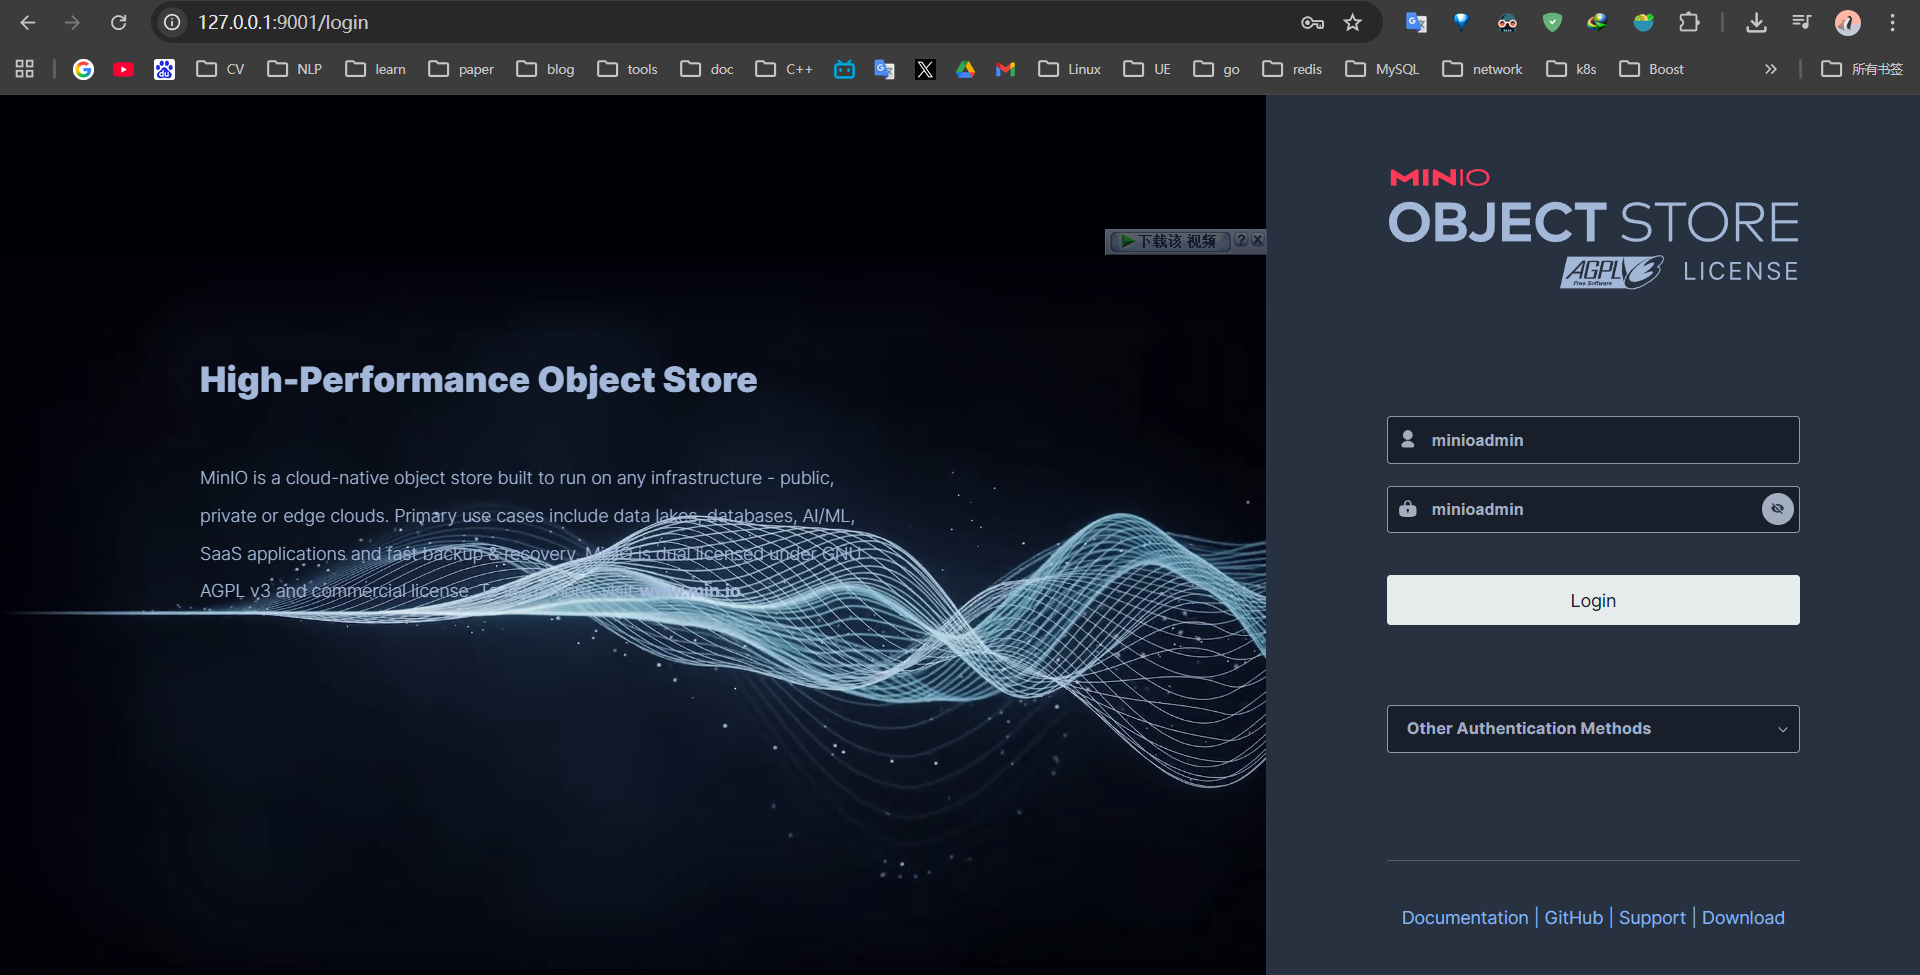Close the video download overlay bar
The image size is (1920, 975).
point(1258,240)
